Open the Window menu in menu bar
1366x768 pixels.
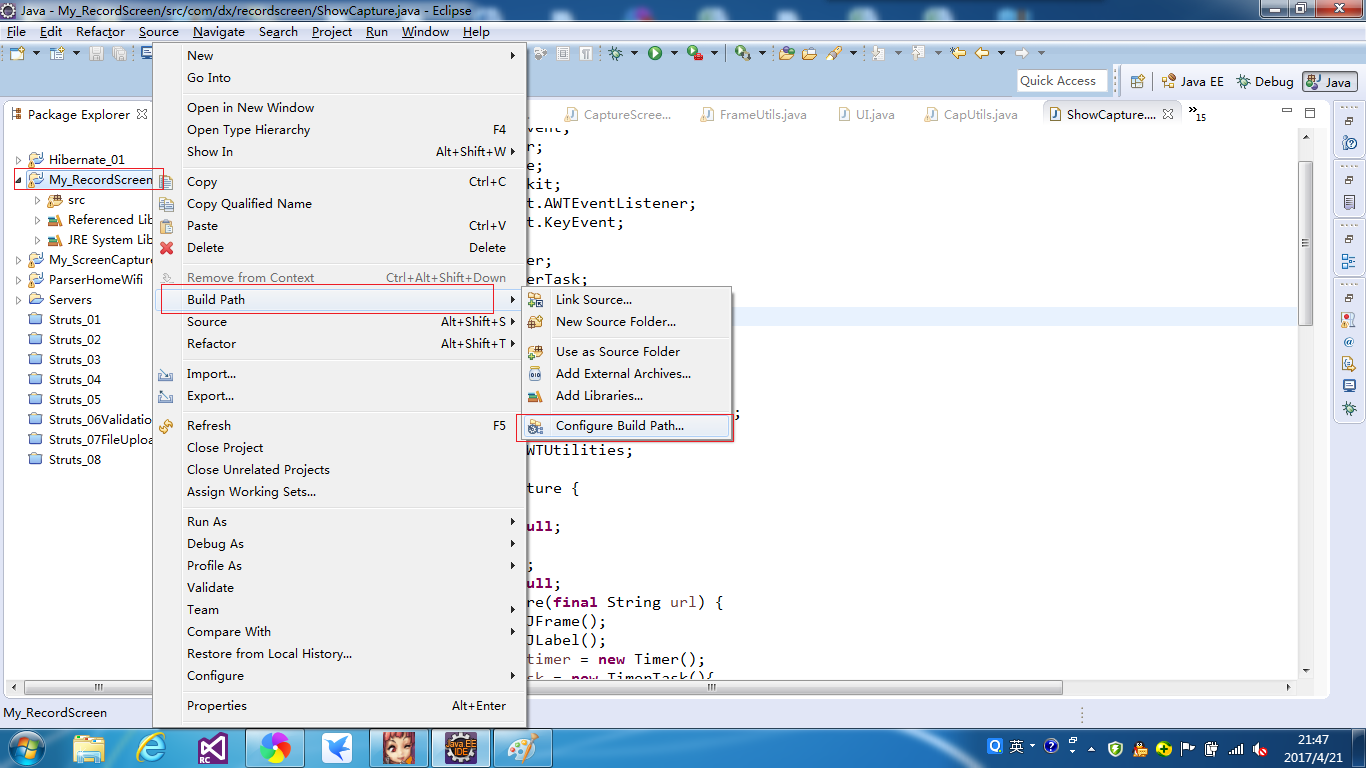coord(425,32)
